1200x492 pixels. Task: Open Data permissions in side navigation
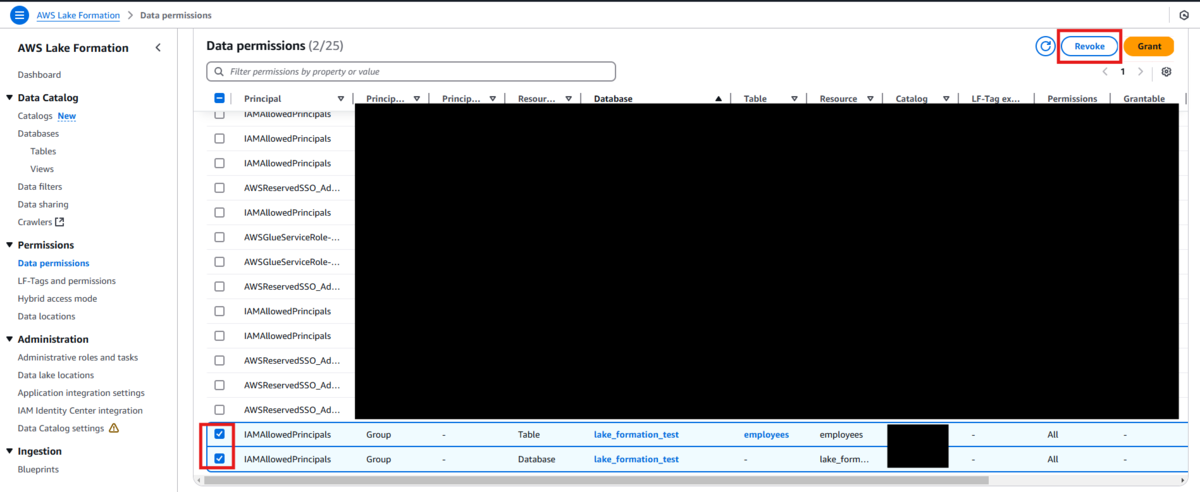pyautogui.click(x=53, y=263)
